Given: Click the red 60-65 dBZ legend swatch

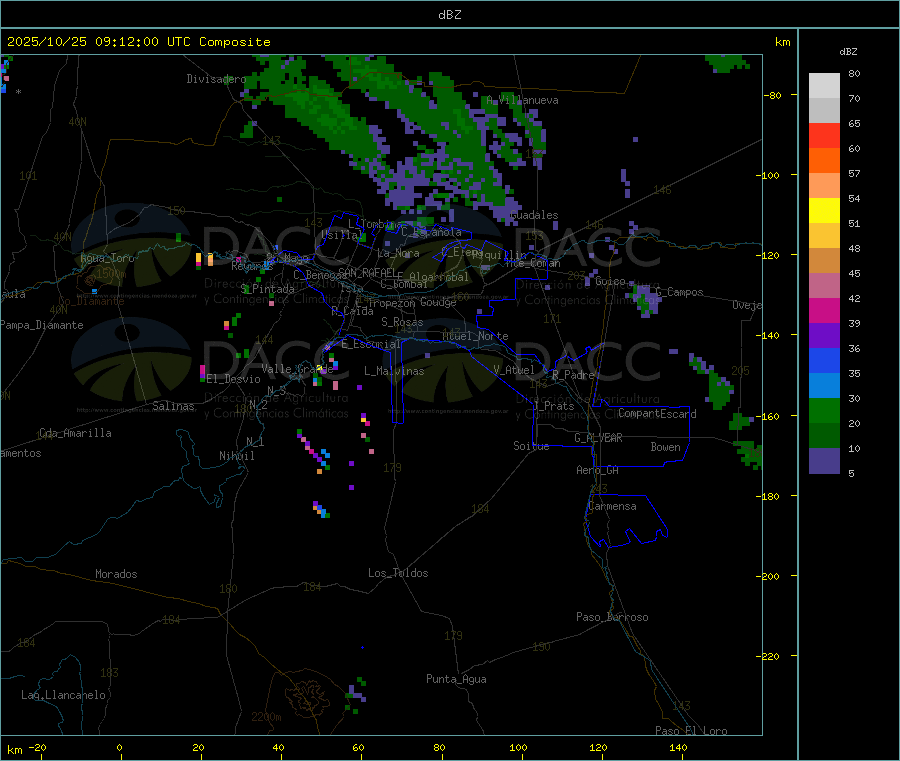Looking at the screenshot, I should click(824, 135).
